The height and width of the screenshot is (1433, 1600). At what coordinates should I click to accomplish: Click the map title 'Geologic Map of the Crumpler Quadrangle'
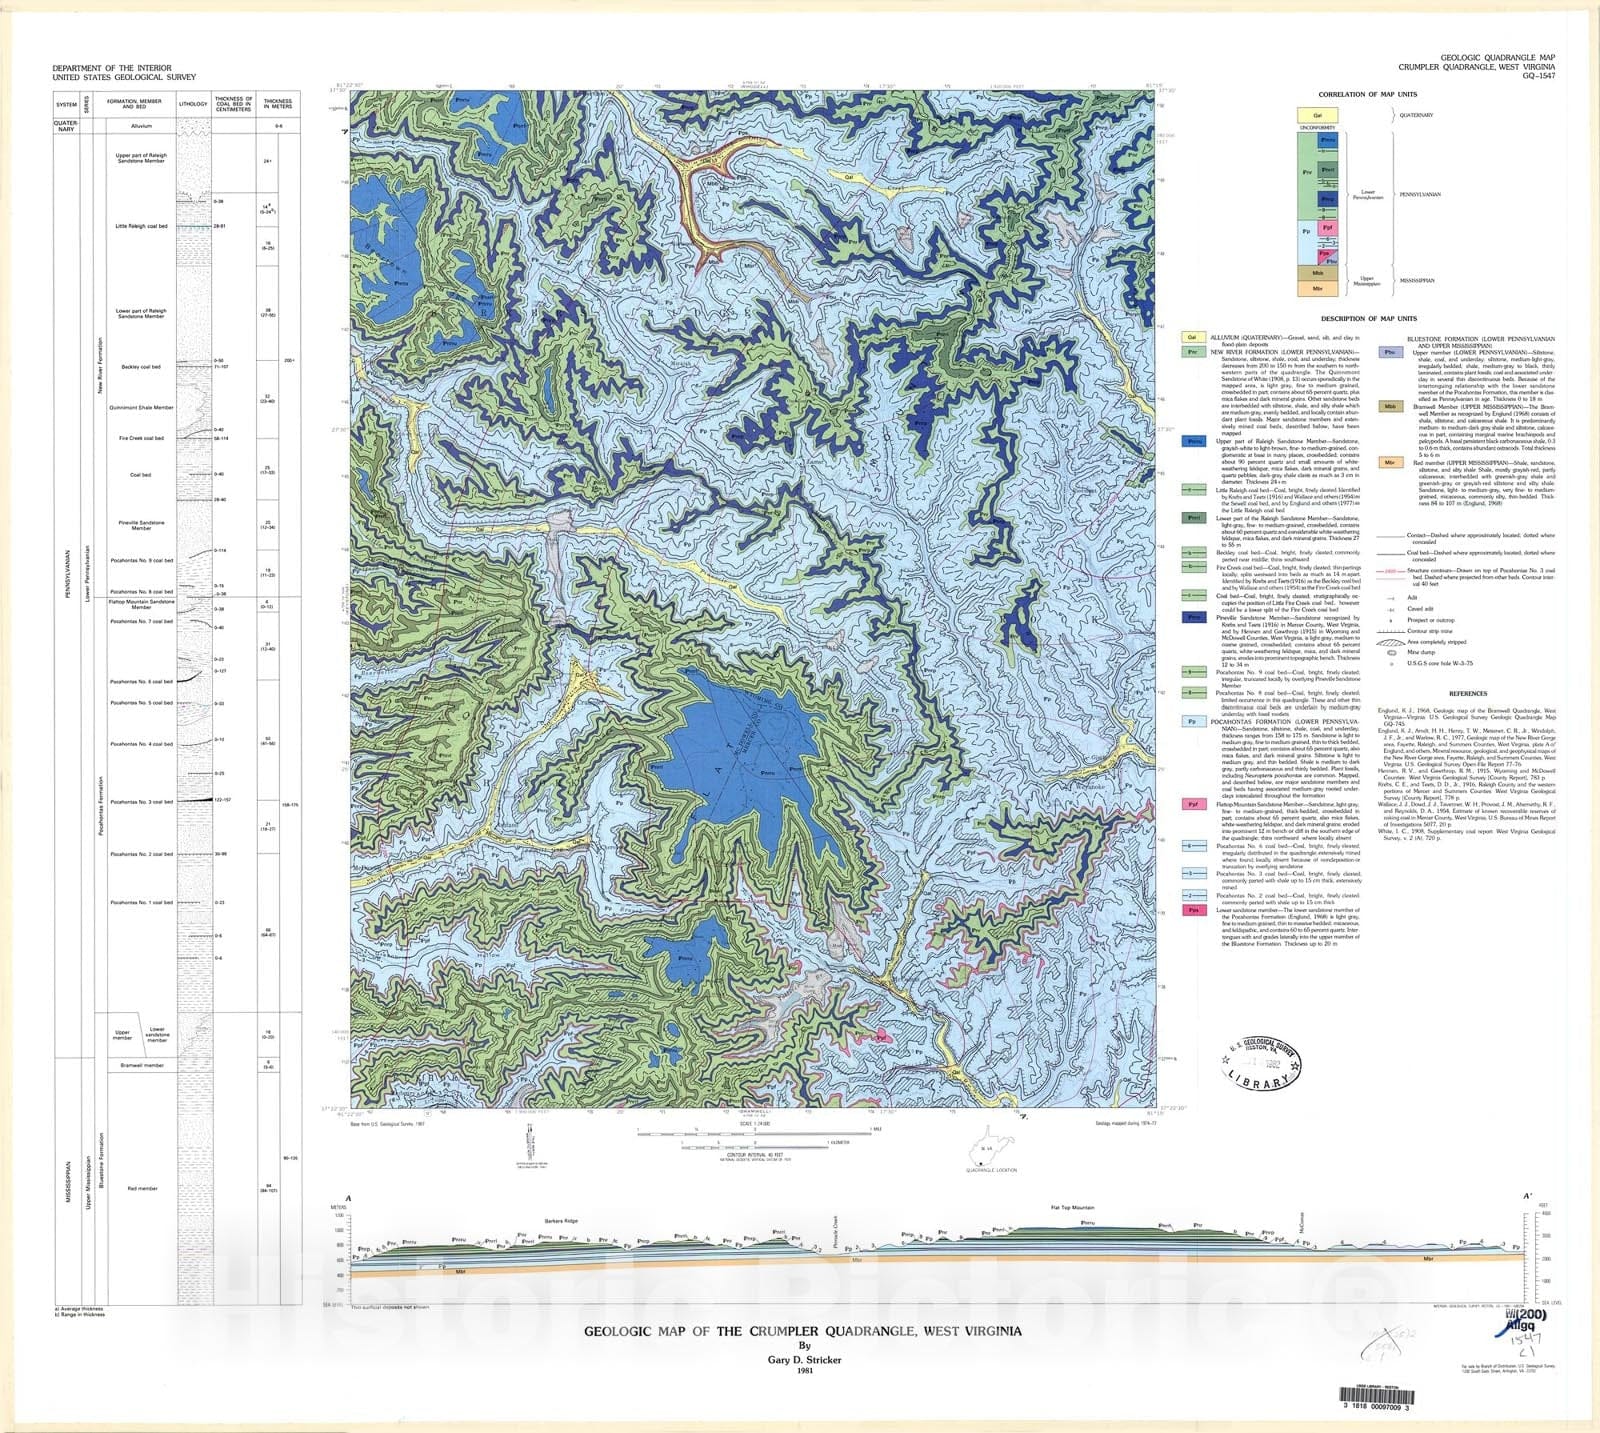(802, 1331)
